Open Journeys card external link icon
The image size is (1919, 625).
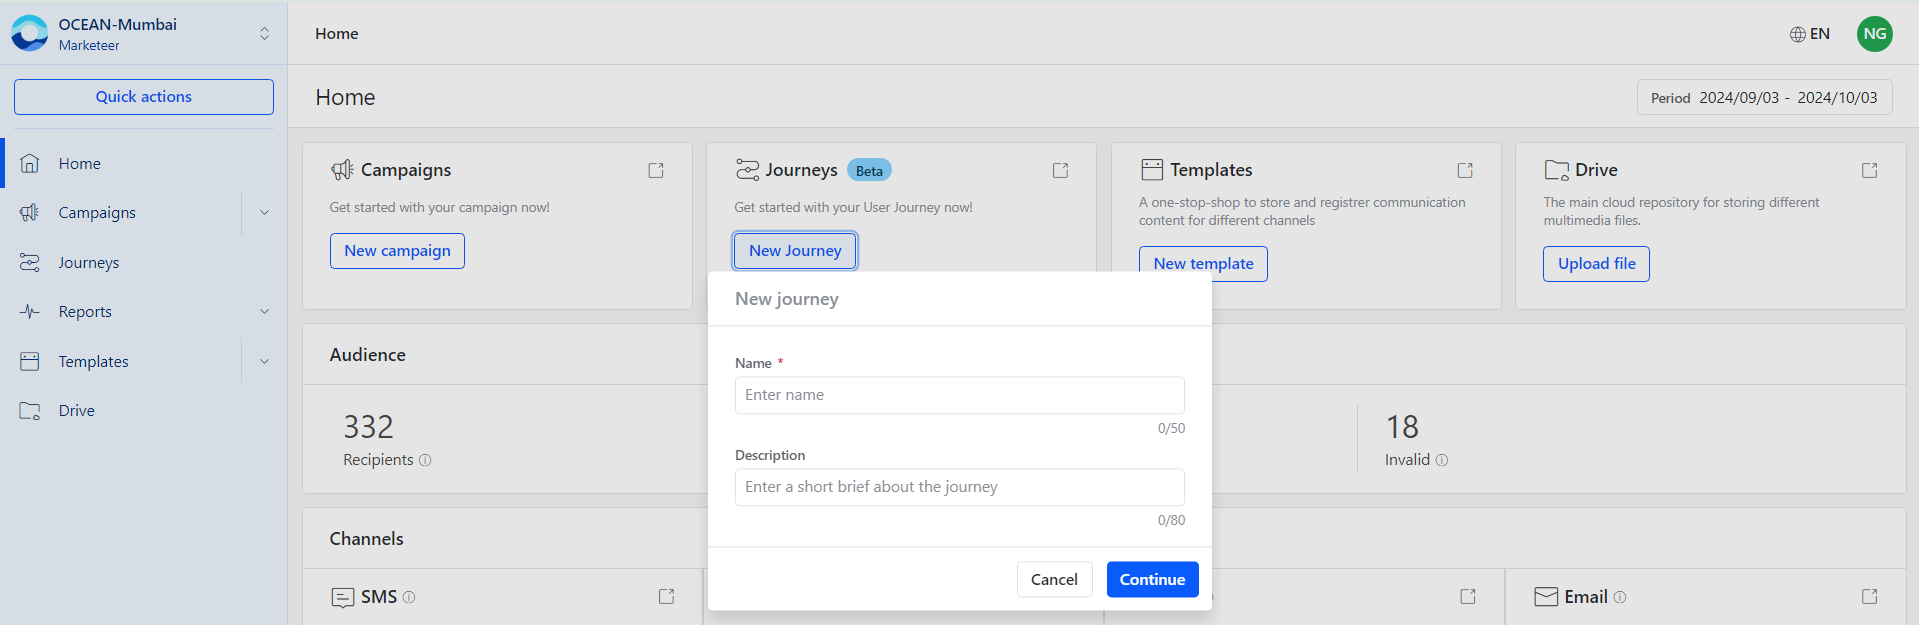pos(1060,170)
